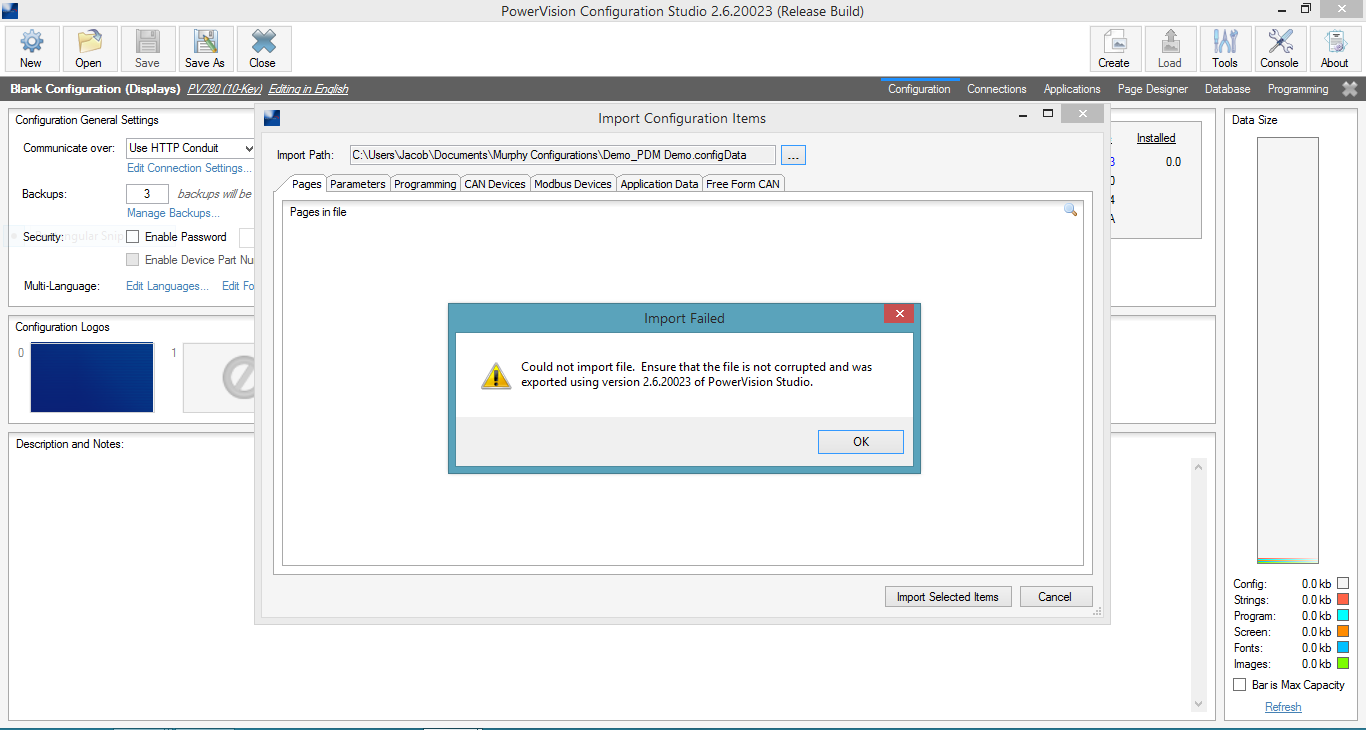Click the Save As toolbar icon
This screenshot has height=730, width=1366.
pyautogui.click(x=205, y=49)
